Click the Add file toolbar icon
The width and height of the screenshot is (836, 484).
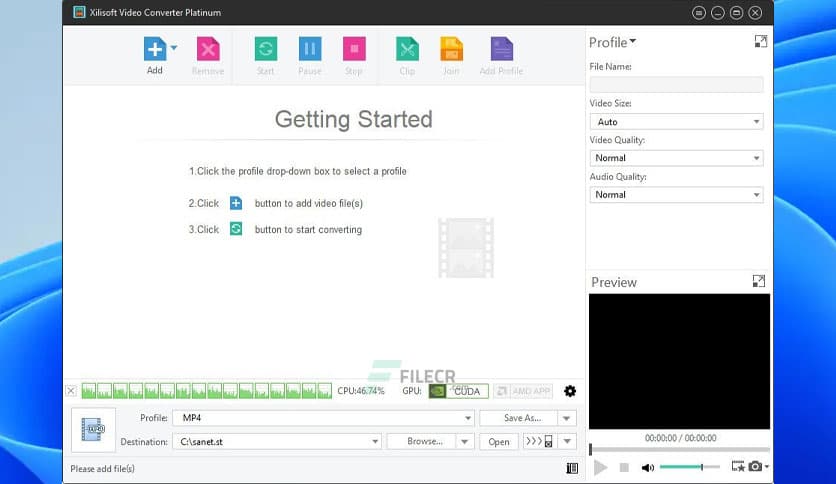tap(155, 49)
